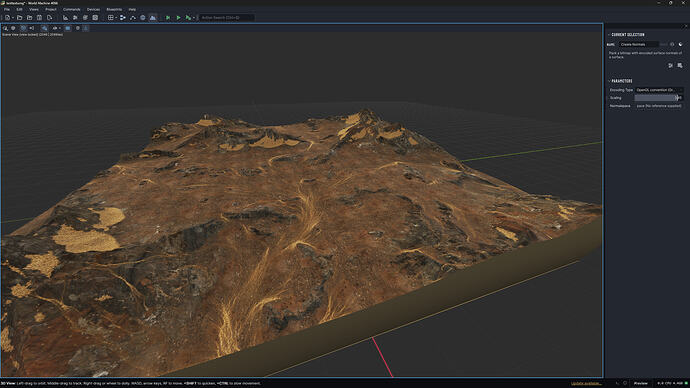Click the Normalspace input value field
The width and height of the screenshot is (690, 388).
click(x=659, y=106)
